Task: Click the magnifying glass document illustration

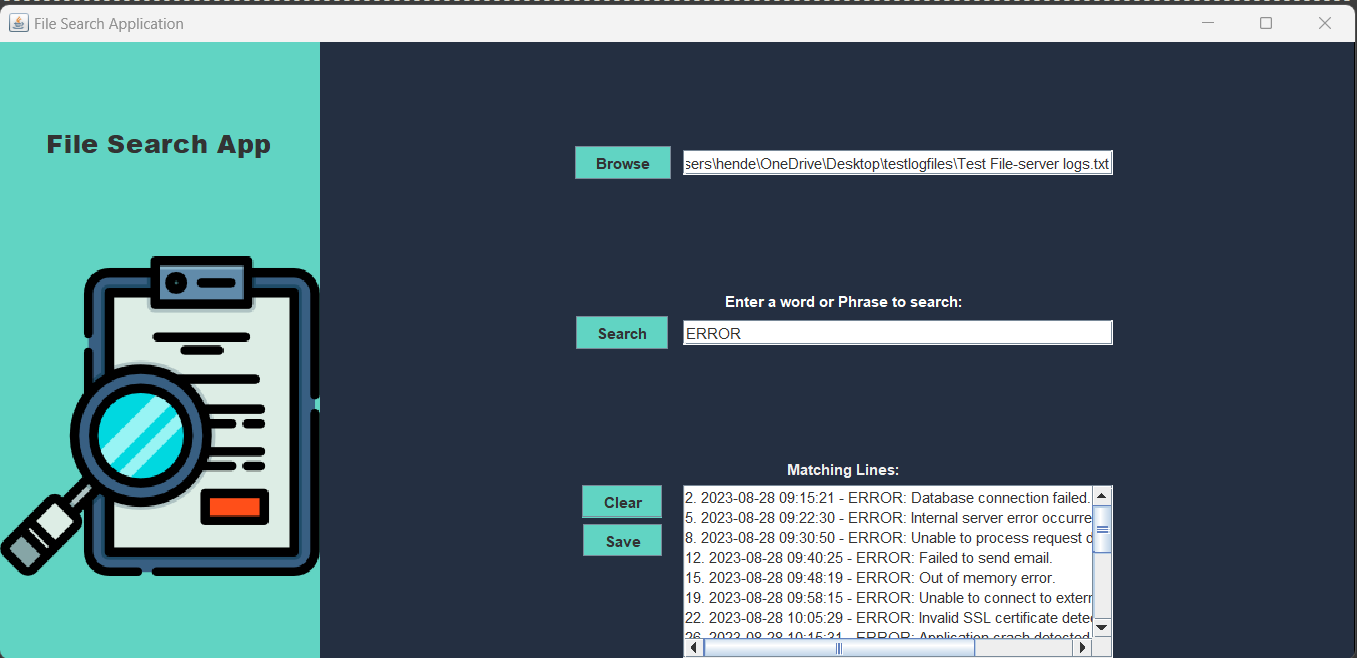Action: tap(160, 415)
